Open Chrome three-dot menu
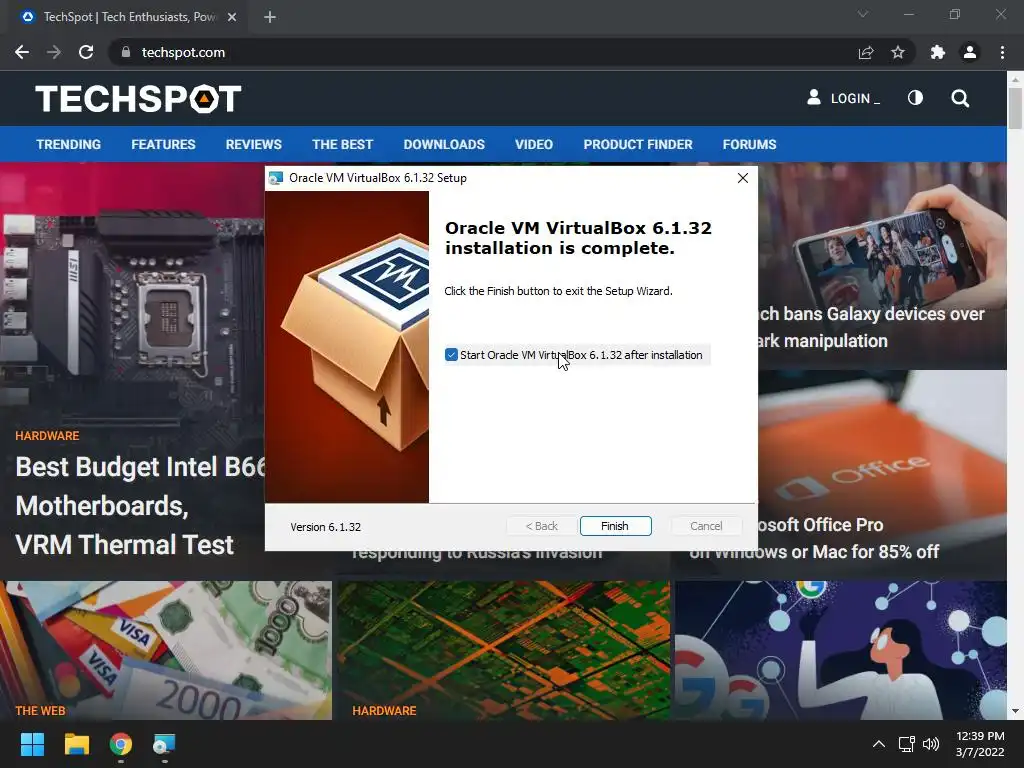The height and width of the screenshot is (768, 1024). click(1002, 52)
